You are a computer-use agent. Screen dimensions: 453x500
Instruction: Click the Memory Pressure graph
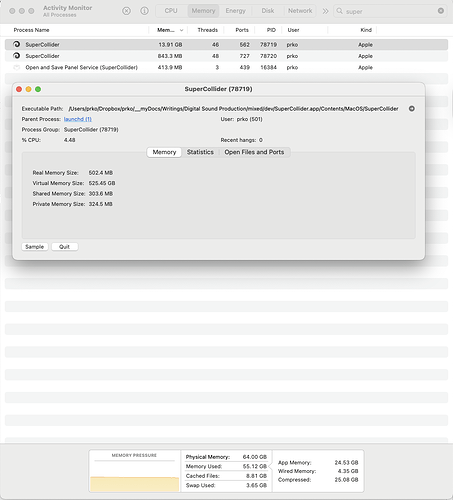(134, 477)
